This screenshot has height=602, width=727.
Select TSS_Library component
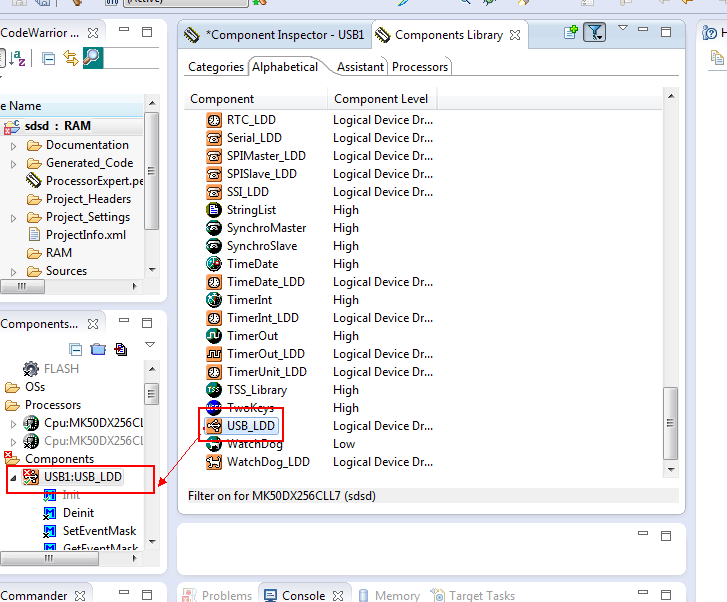point(257,390)
